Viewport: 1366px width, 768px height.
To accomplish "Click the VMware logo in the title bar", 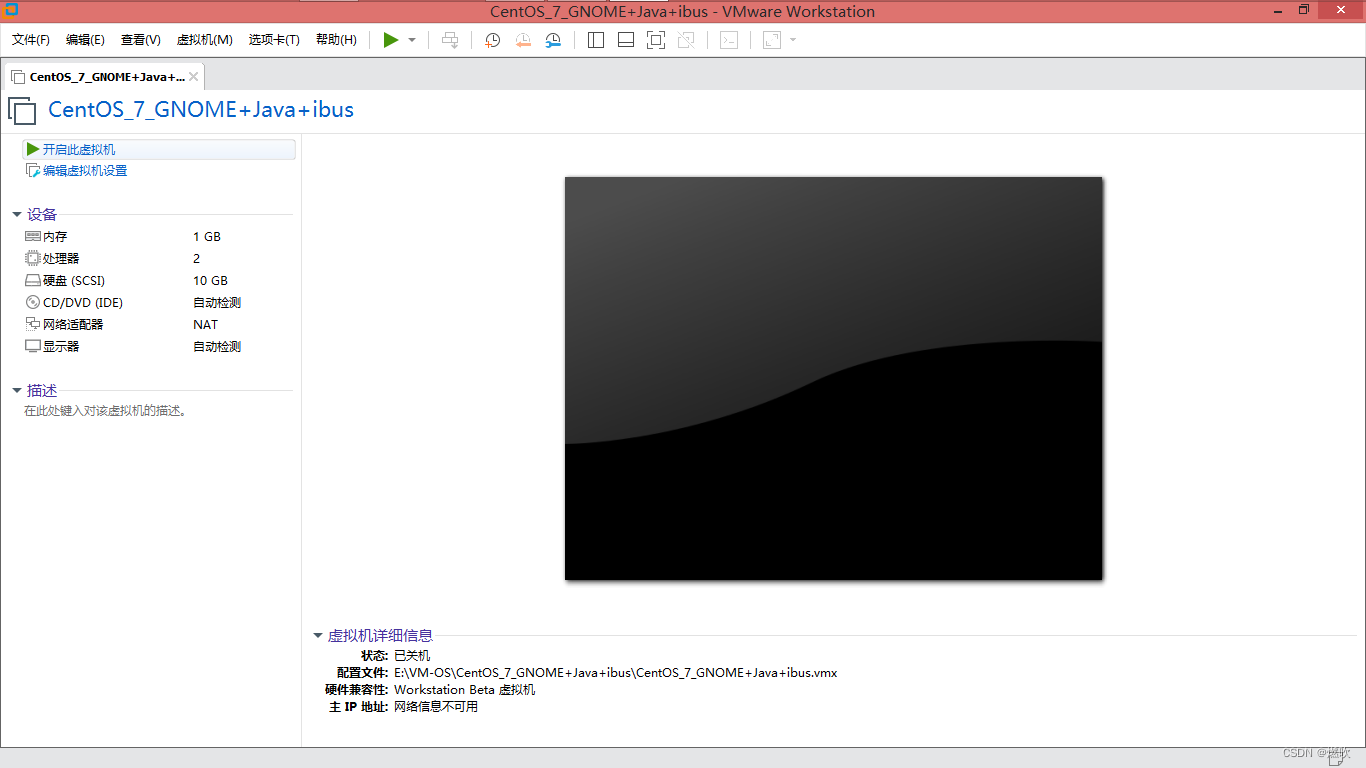I will pos(11,10).
